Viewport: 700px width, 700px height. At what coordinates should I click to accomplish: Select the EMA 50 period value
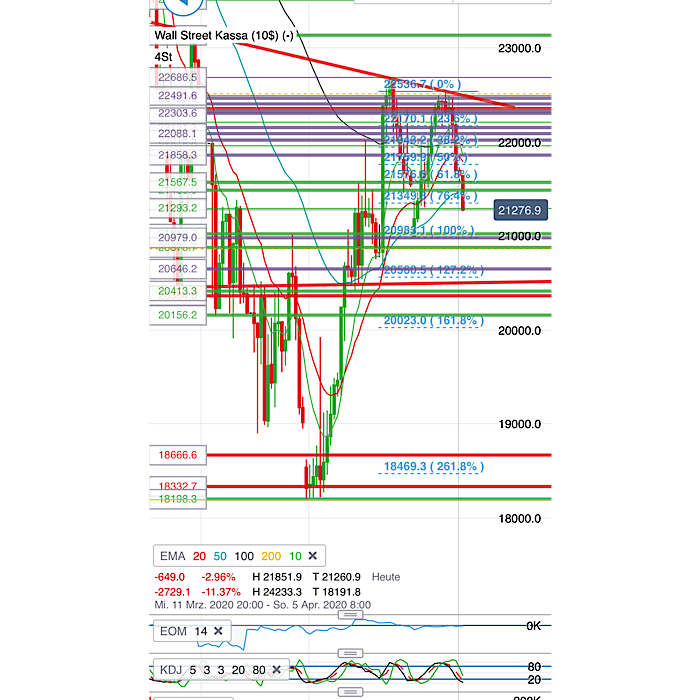[220, 556]
